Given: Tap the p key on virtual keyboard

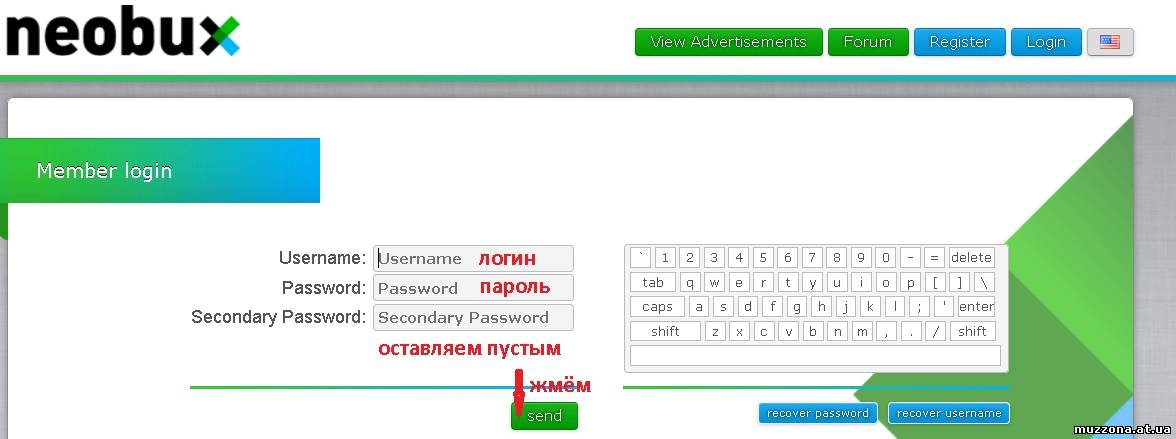Looking at the screenshot, I should tap(910, 283).
